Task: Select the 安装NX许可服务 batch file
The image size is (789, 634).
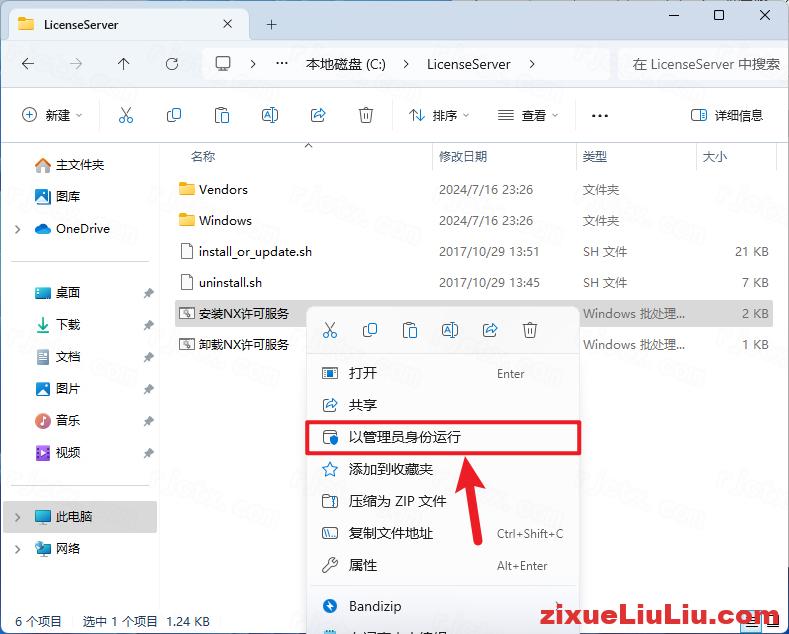Action: pyautogui.click(x=244, y=313)
